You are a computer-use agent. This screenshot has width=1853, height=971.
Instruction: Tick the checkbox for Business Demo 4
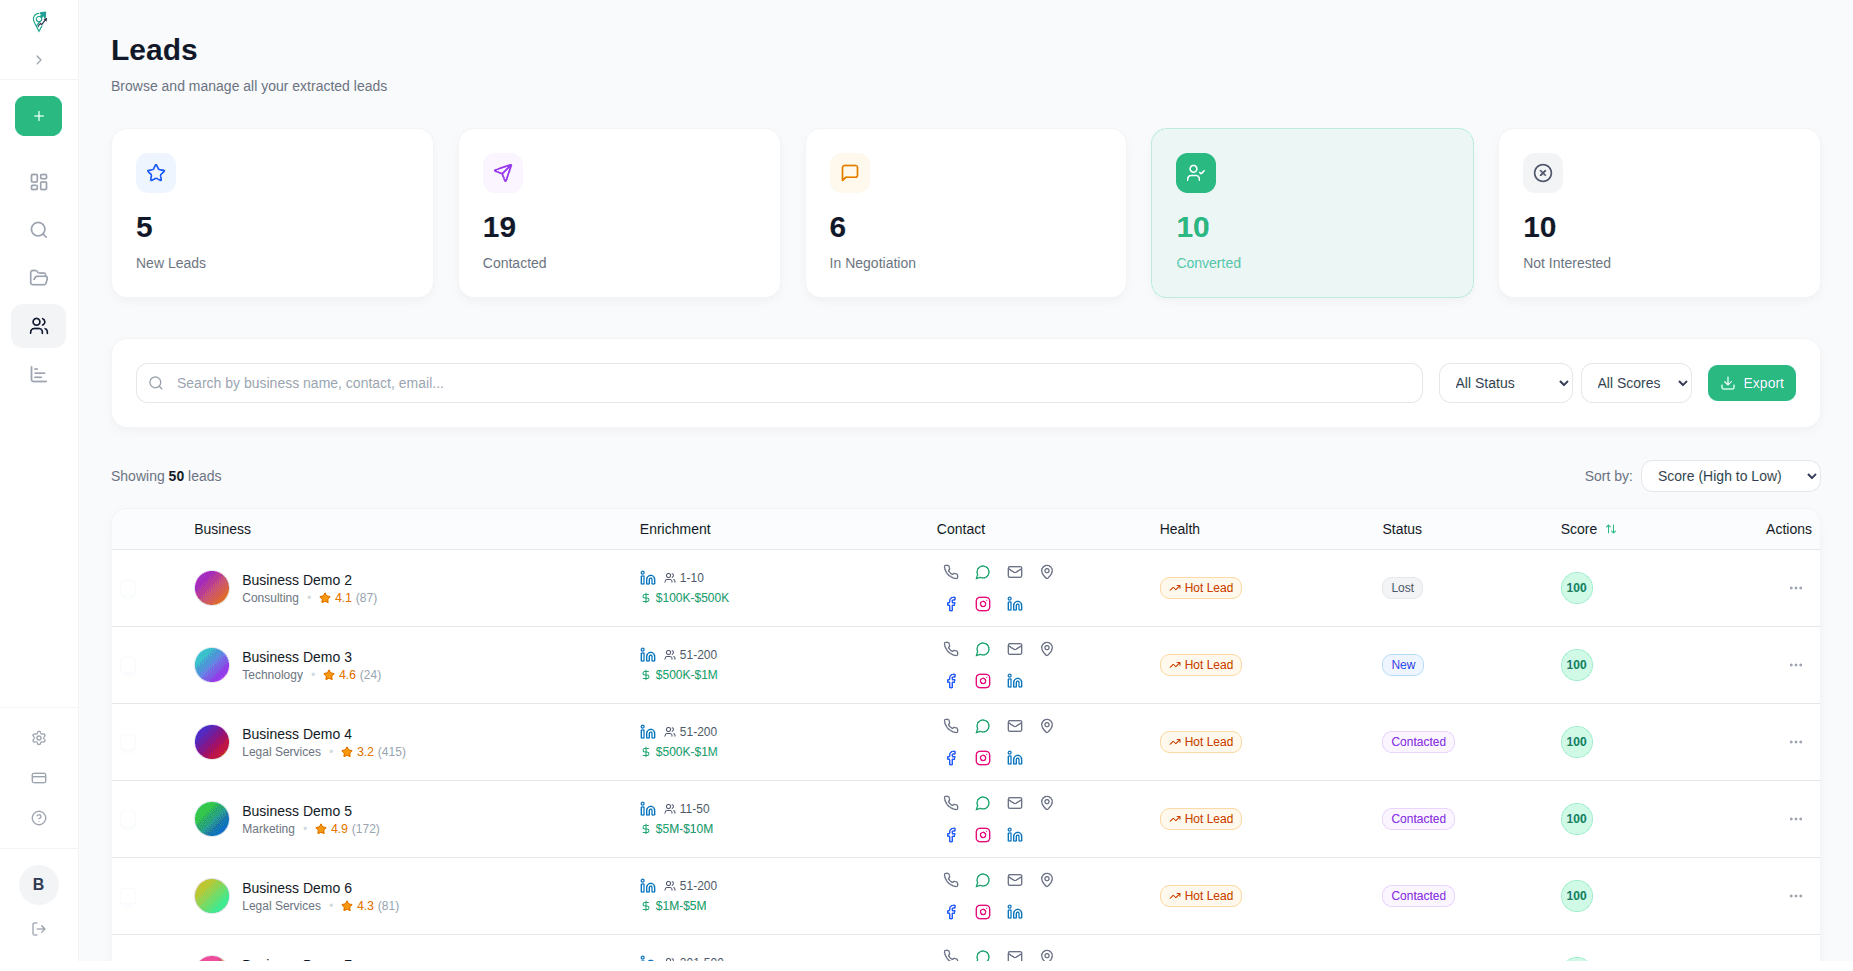[x=128, y=742]
